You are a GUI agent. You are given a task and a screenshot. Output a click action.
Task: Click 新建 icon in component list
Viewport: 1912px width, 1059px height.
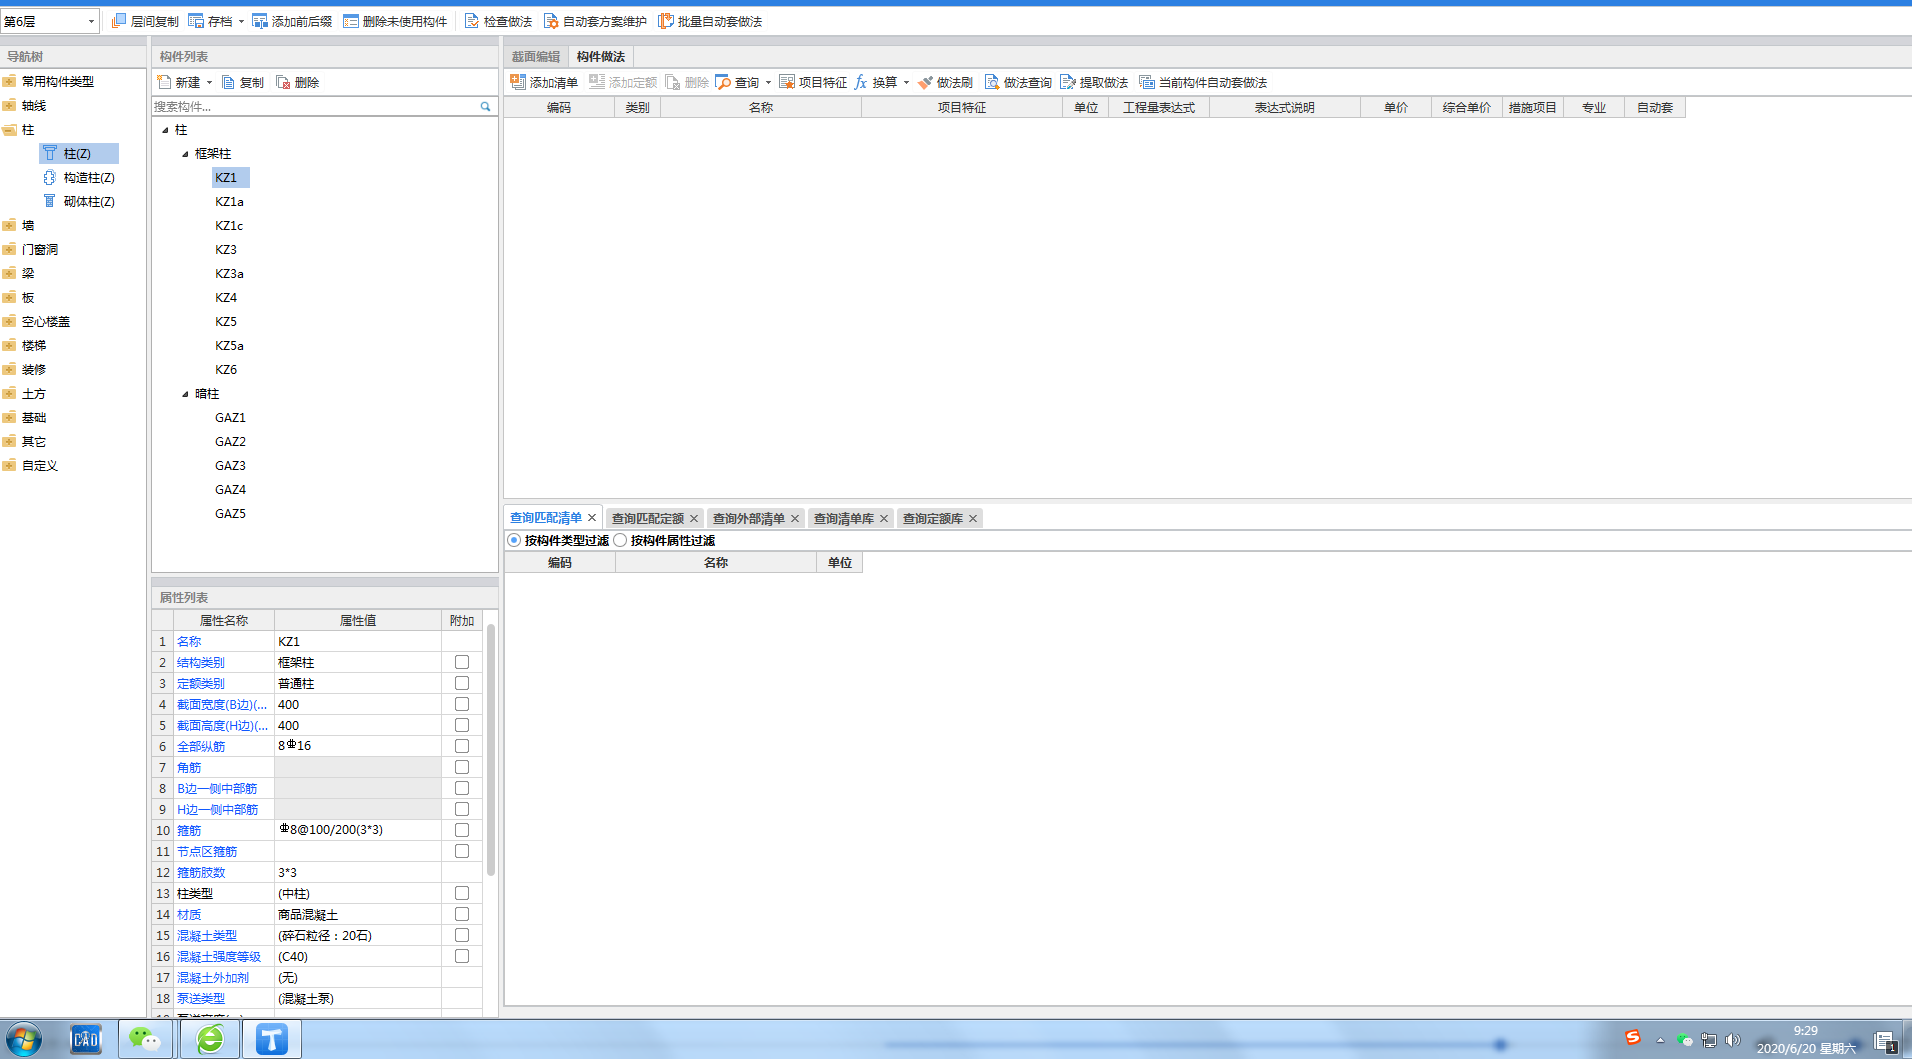165,82
